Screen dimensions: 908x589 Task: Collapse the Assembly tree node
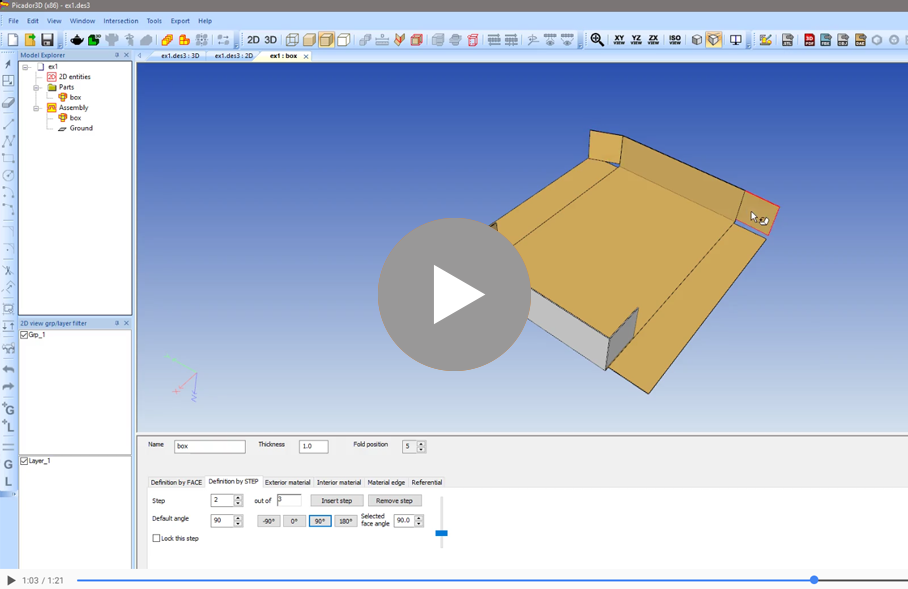[36, 108]
